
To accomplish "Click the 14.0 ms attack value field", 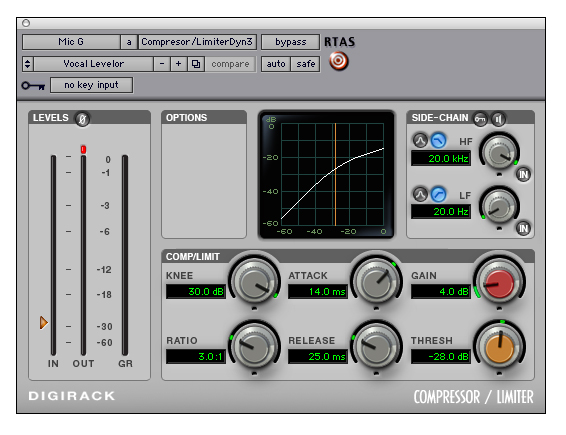I will coord(318,291).
